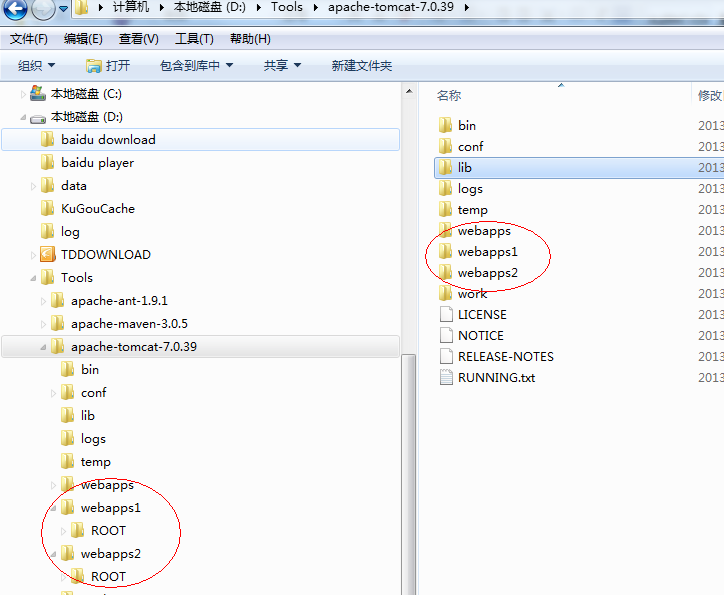Expand the TDDOWNLOAD tree node

(x=33, y=255)
